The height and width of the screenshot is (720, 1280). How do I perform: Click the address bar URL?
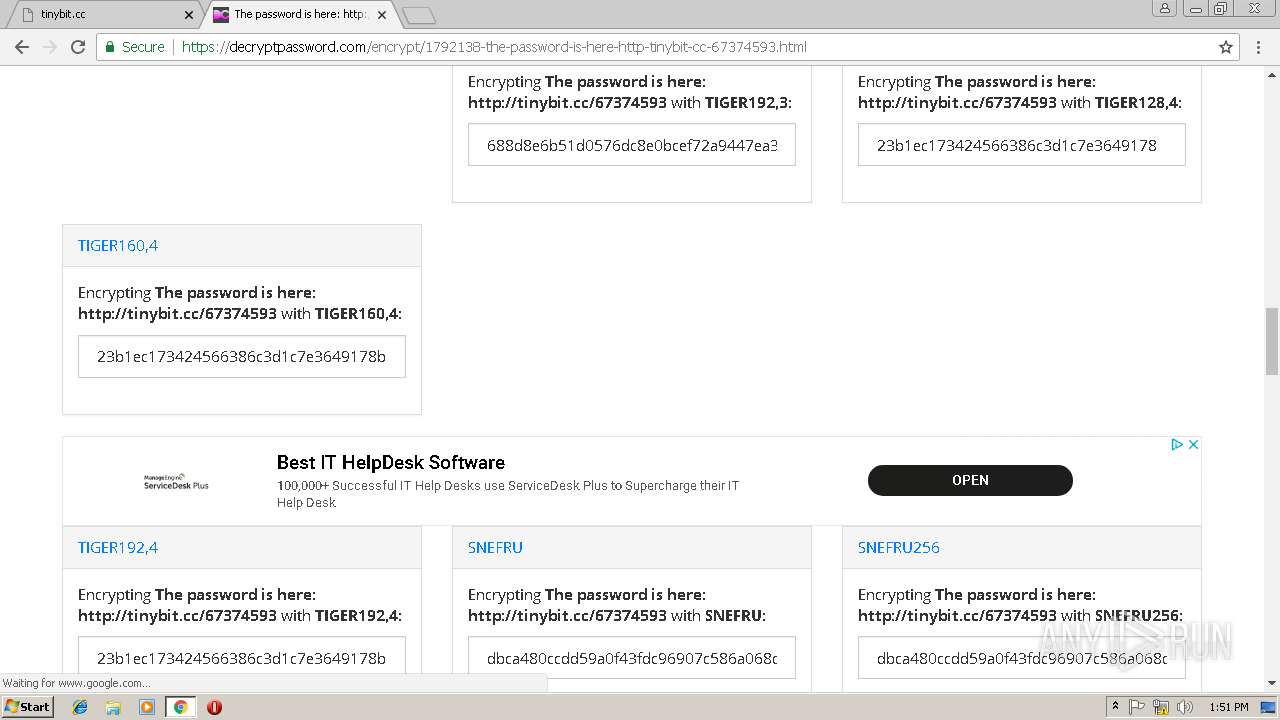(x=494, y=47)
